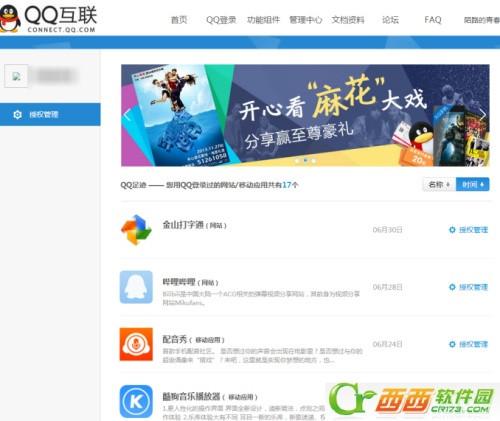Sort the app list by 时间
The image size is (500, 421).
click(473, 184)
